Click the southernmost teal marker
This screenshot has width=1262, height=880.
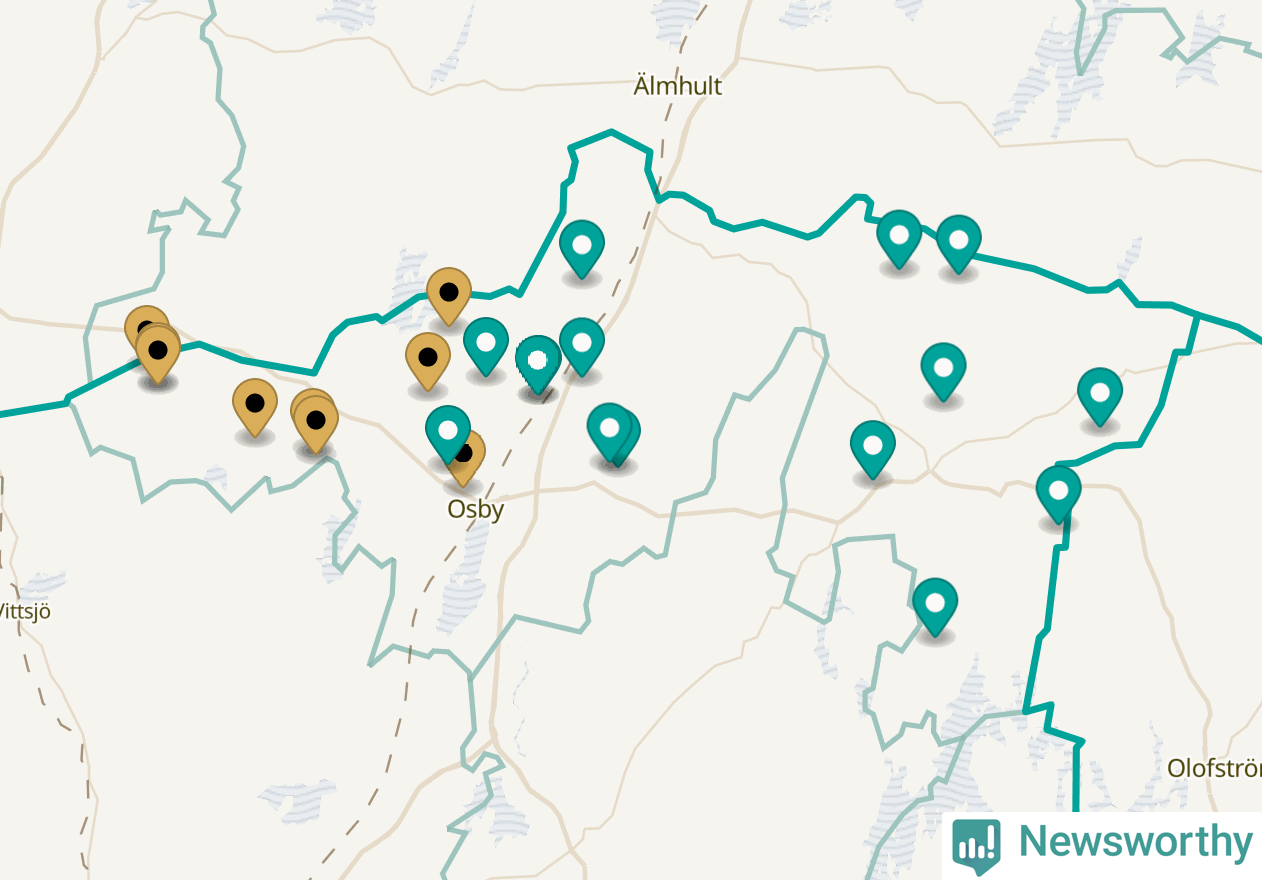pyautogui.click(x=935, y=606)
